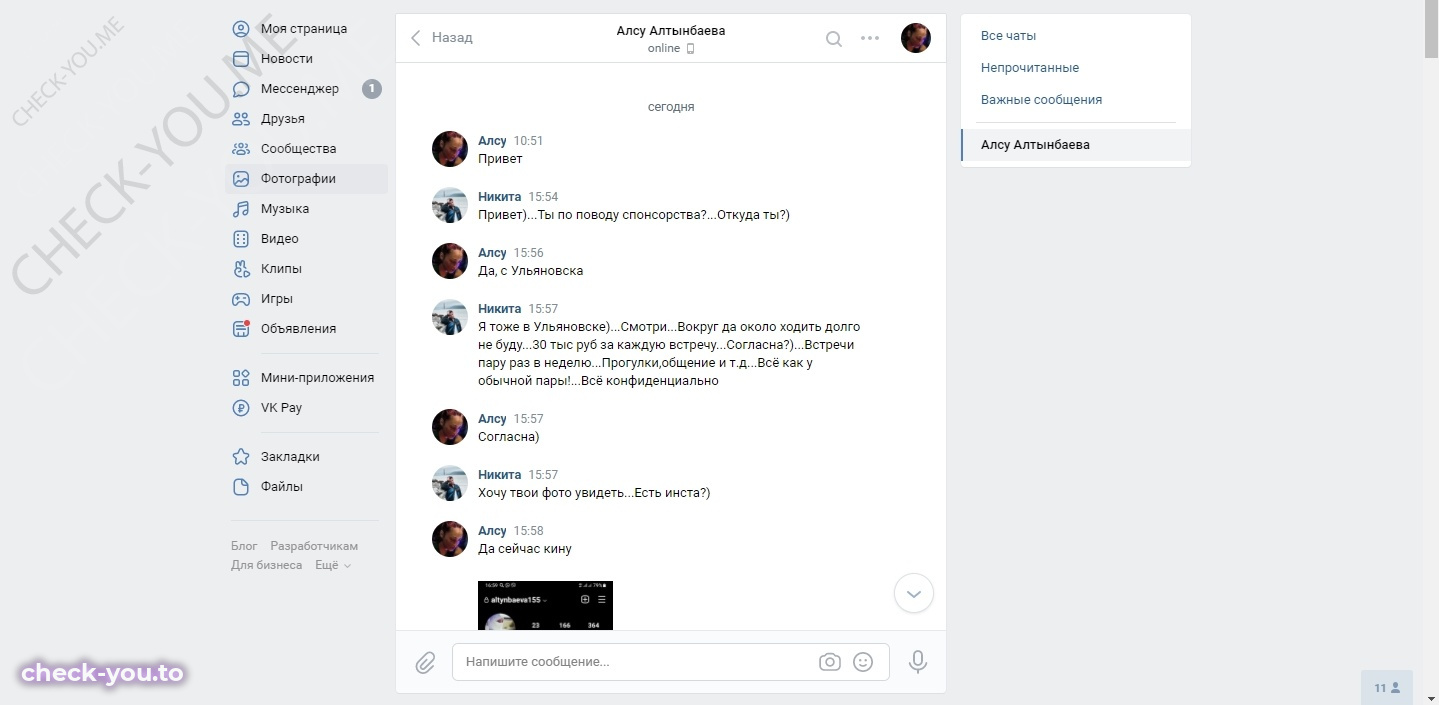The width and height of the screenshot is (1439, 705).
Task: Click the сегодня date label
Action: [671, 107]
